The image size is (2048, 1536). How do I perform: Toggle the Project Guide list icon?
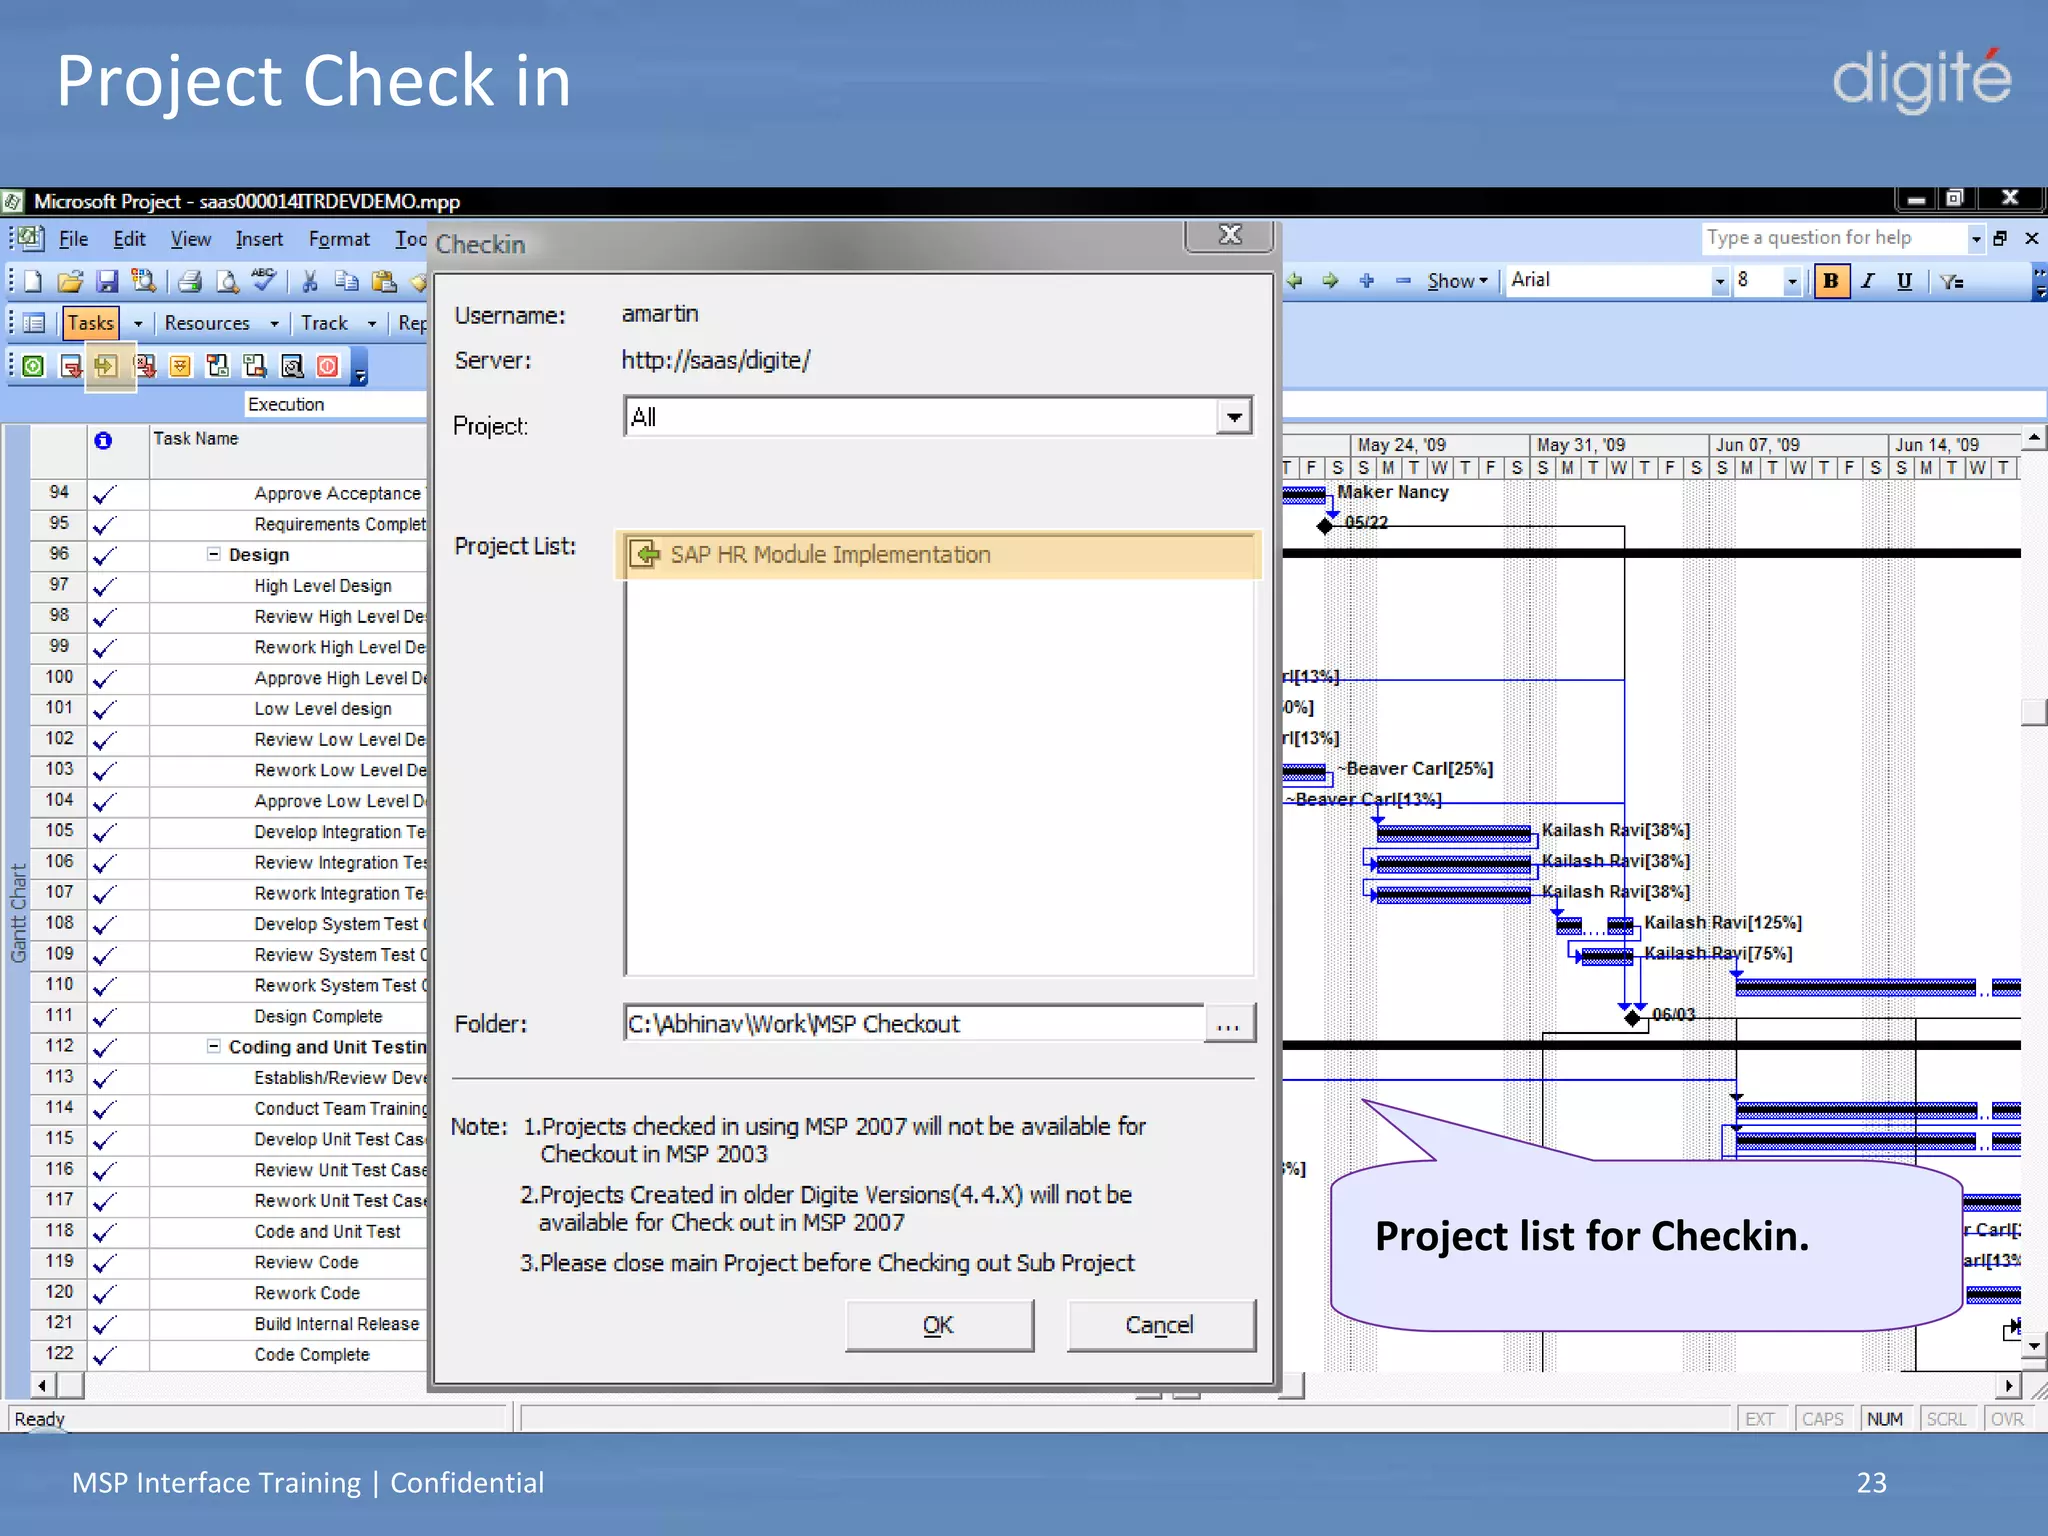[x=34, y=323]
